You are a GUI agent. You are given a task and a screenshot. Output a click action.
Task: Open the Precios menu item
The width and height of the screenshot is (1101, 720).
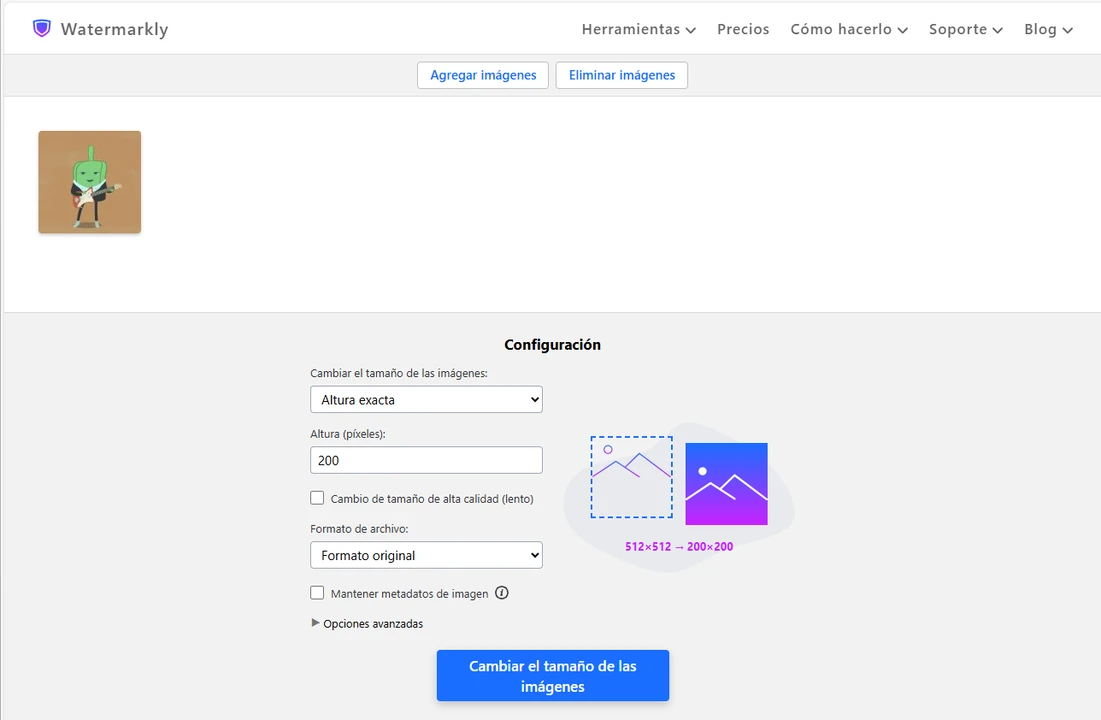(x=743, y=29)
